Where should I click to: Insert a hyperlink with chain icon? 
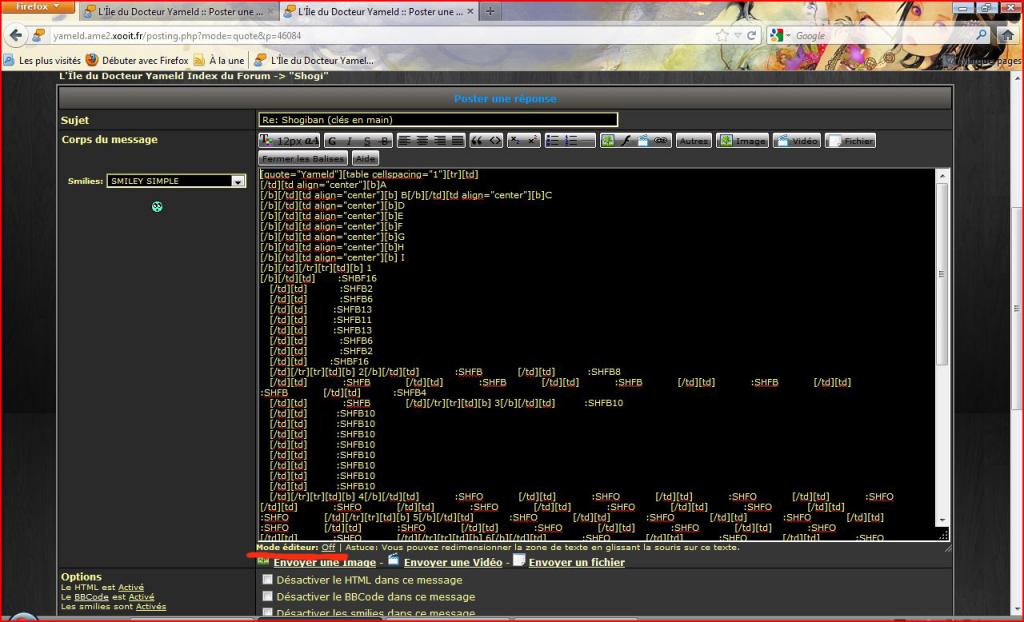pyautogui.click(x=662, y=140)
